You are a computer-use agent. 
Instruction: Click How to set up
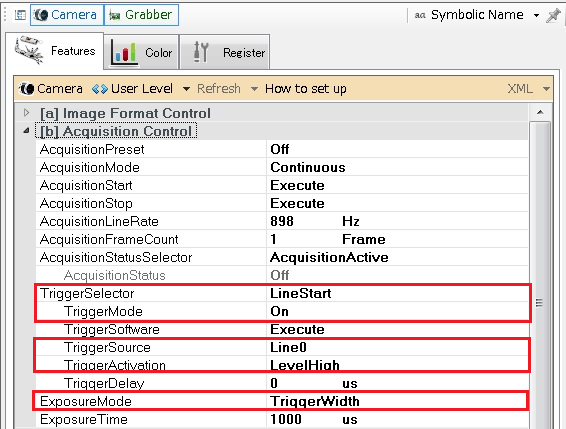point(306,88)
